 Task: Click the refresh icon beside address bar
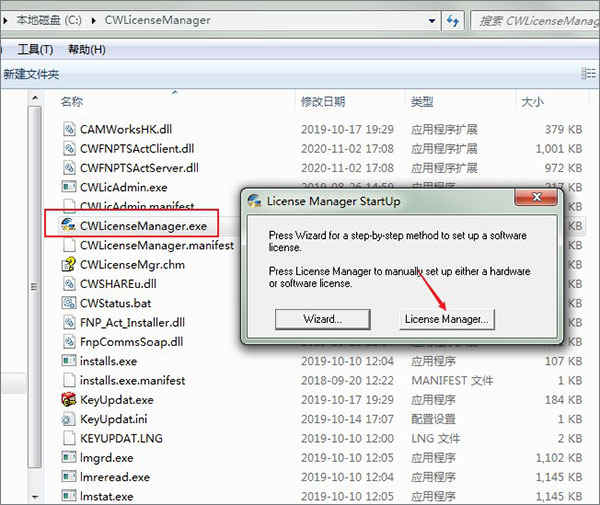tap(453, 21)
